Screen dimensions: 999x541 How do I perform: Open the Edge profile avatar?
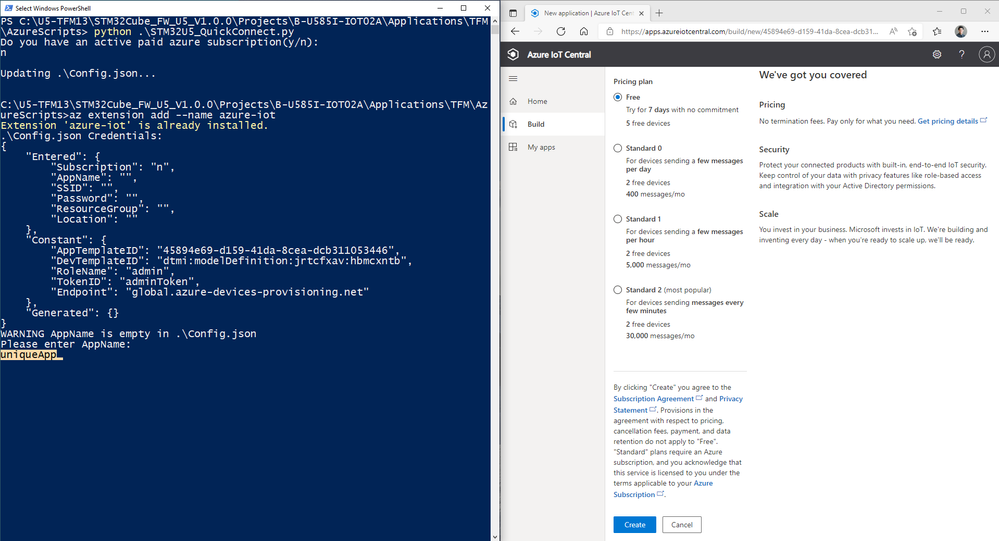pyautogui.click(x=961, y=31)
